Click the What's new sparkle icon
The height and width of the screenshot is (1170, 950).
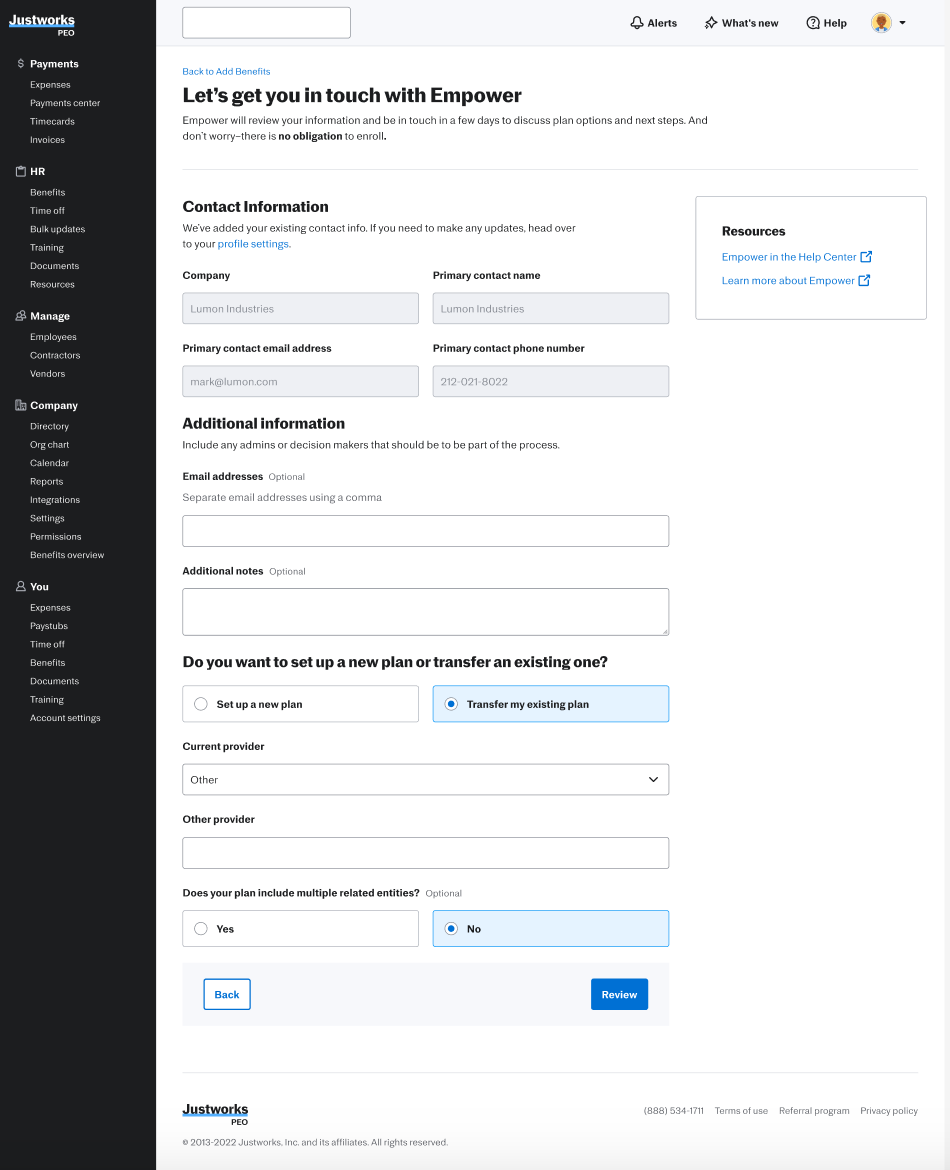[711, 23]
